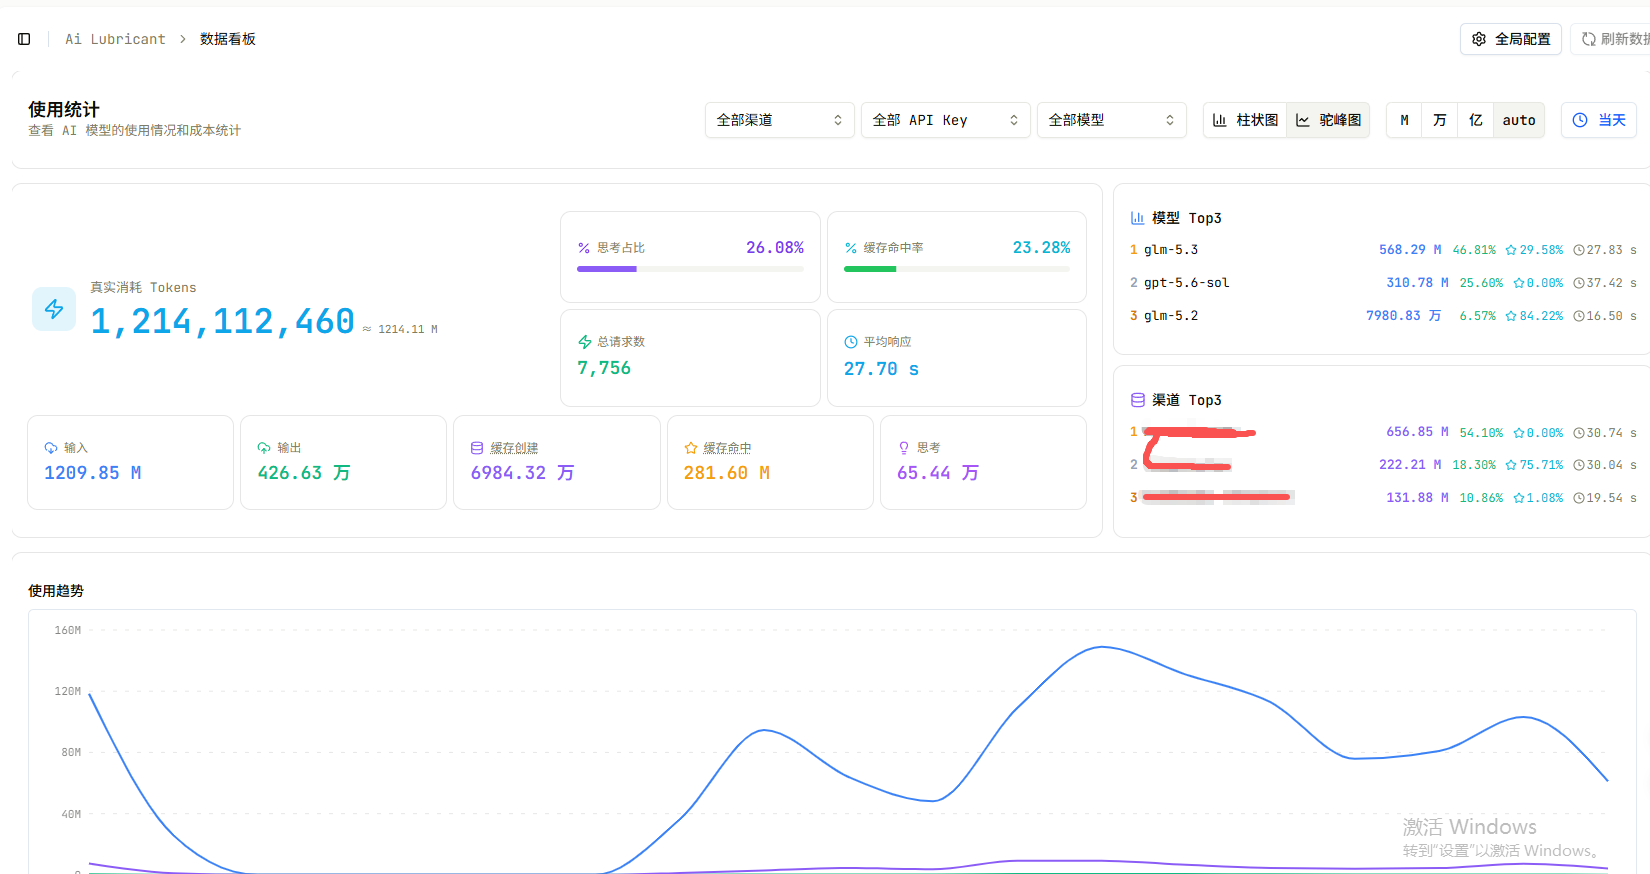This screenshot has width=1650, height=874.
Task: Click the bar chart icon beside 模型 Top3
Action: [1137, 218]
